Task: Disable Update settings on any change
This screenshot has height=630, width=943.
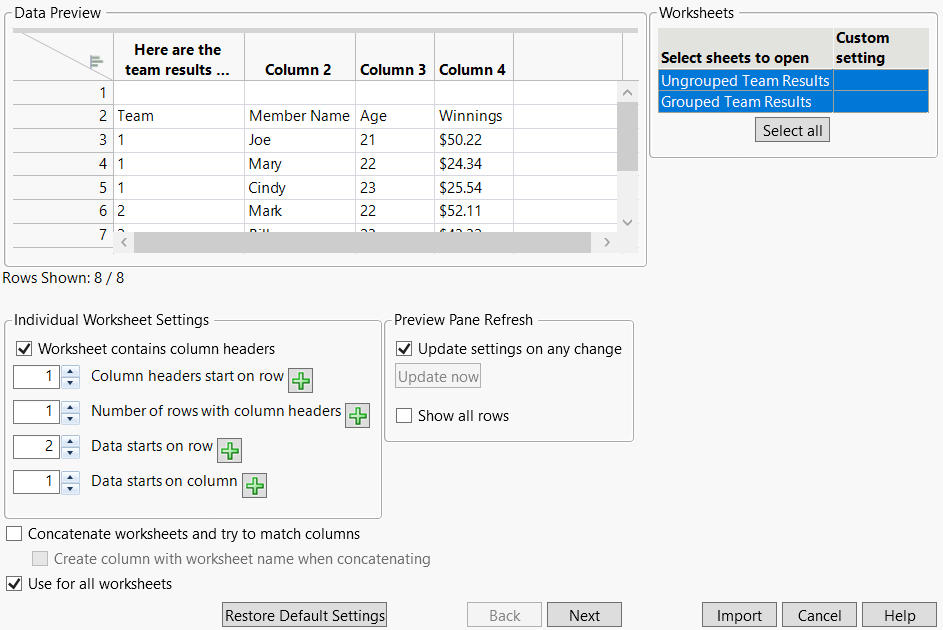Action: [x=404, y=349]
